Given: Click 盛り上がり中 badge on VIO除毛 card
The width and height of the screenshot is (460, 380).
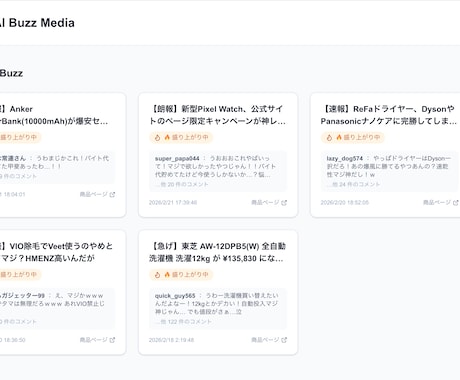Looking at the screenshot, I should pos(20,275).
